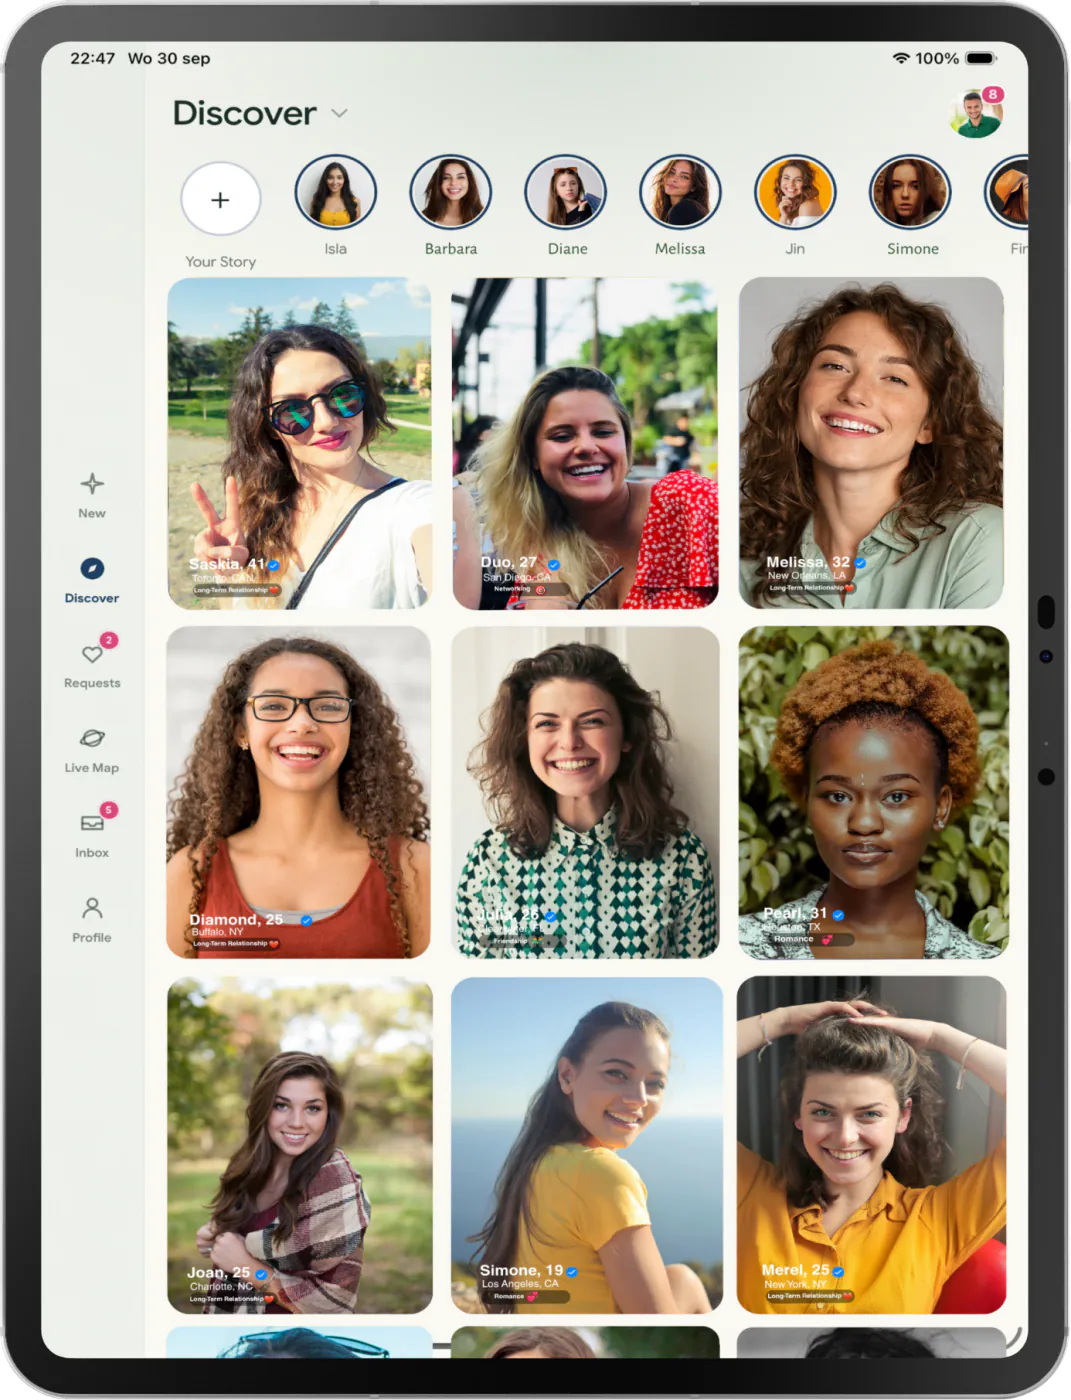This screenshot has height=1400, width=1071.
Task: Check the Wi-Fi status icon
Action: tap(901, 58)
